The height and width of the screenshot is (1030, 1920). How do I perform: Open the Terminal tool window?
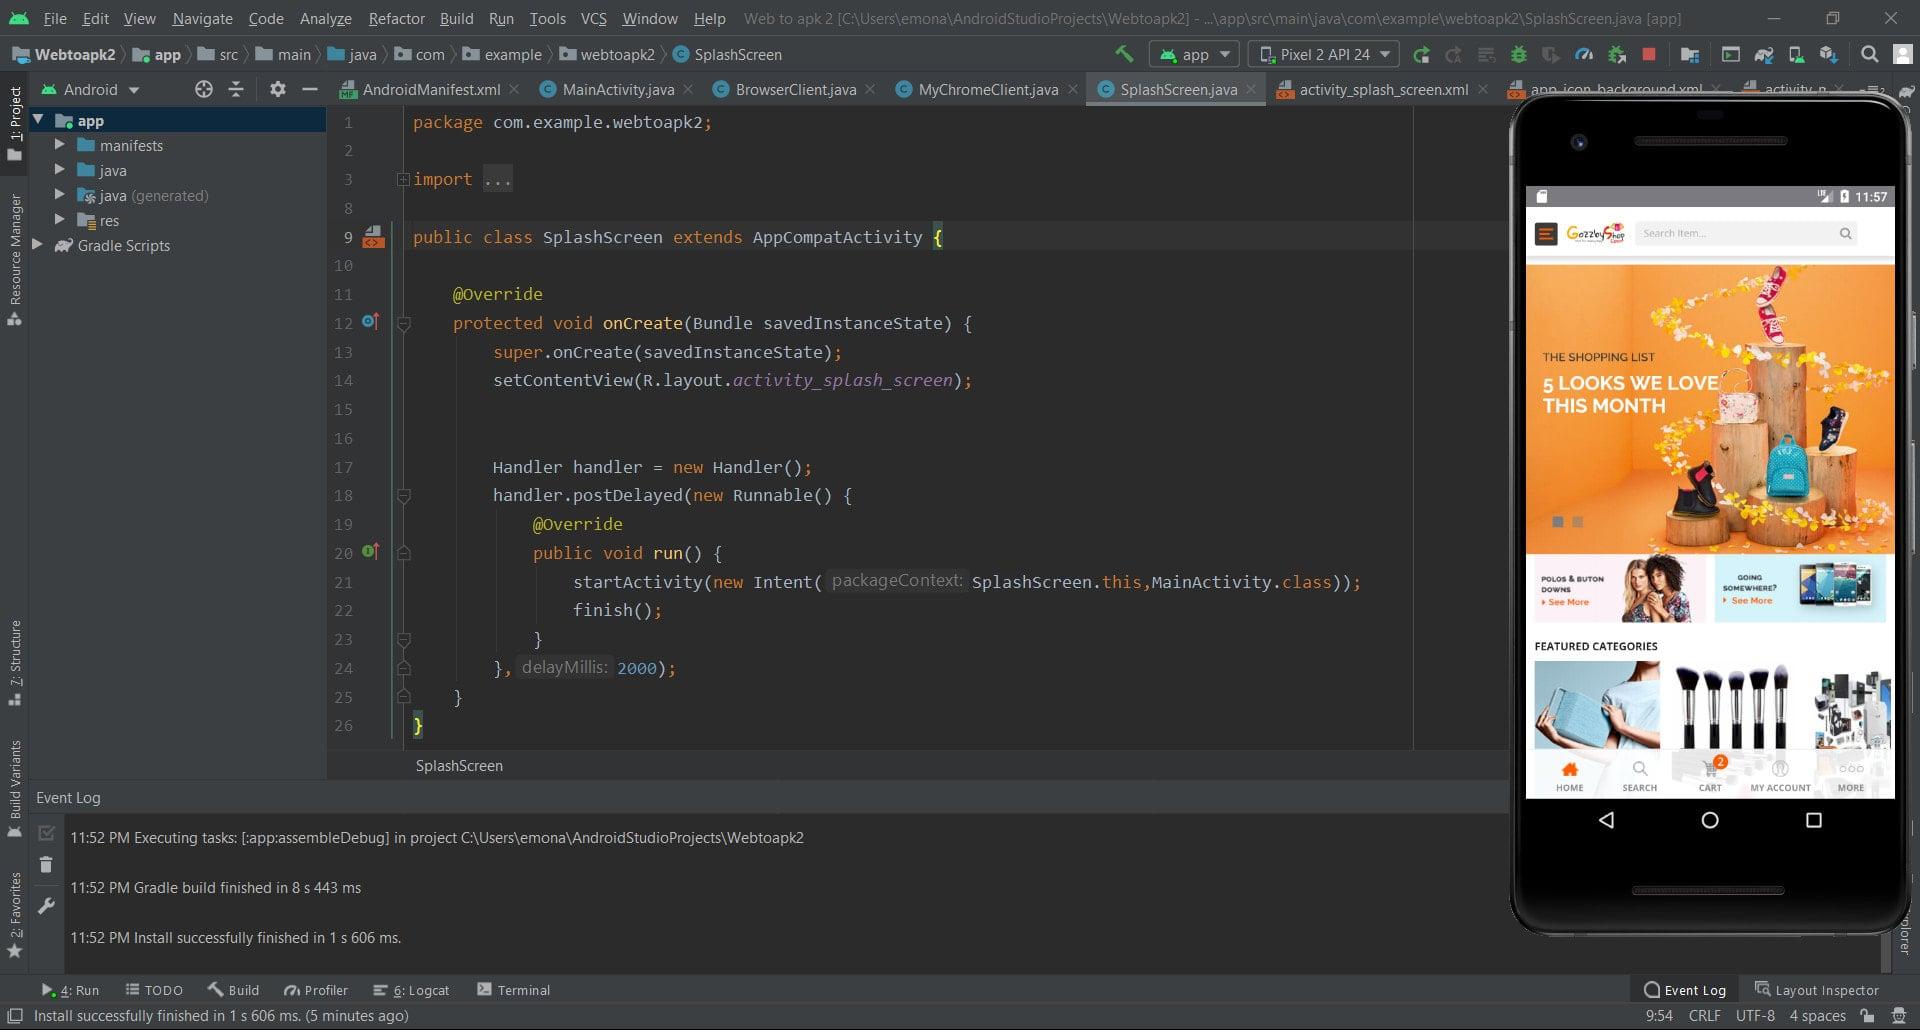521,990
